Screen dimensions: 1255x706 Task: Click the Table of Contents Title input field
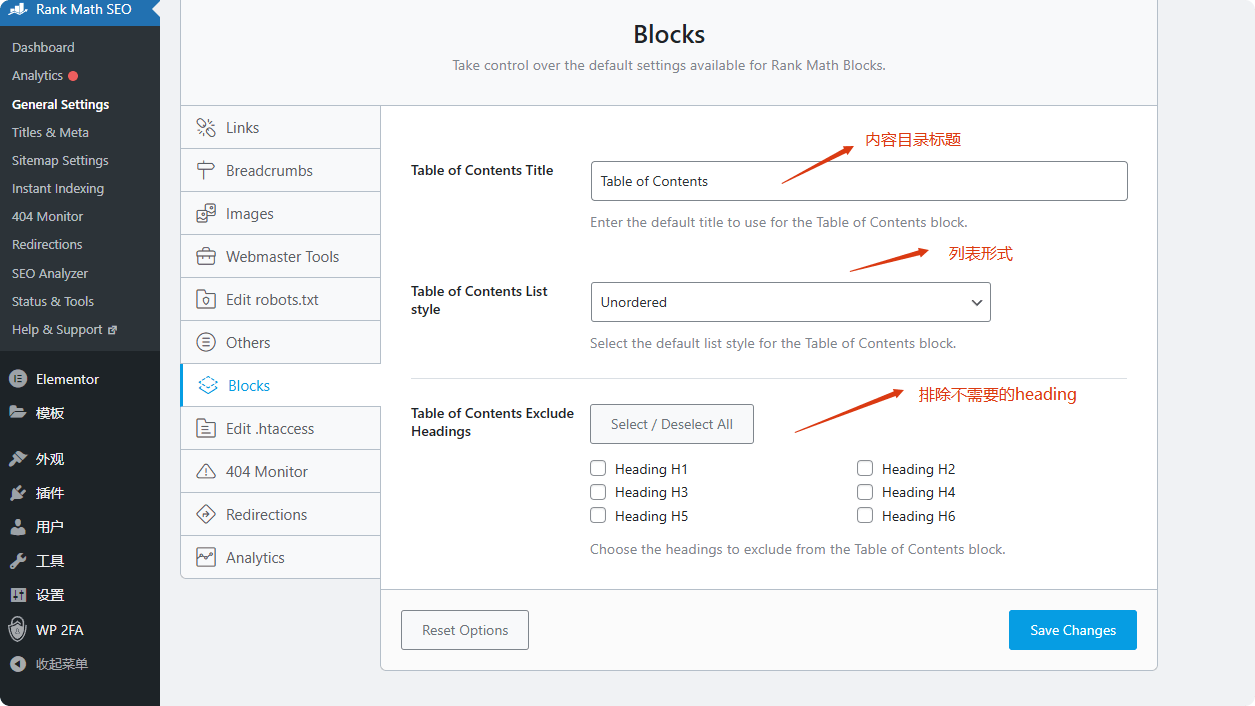(x=859, y=181)
